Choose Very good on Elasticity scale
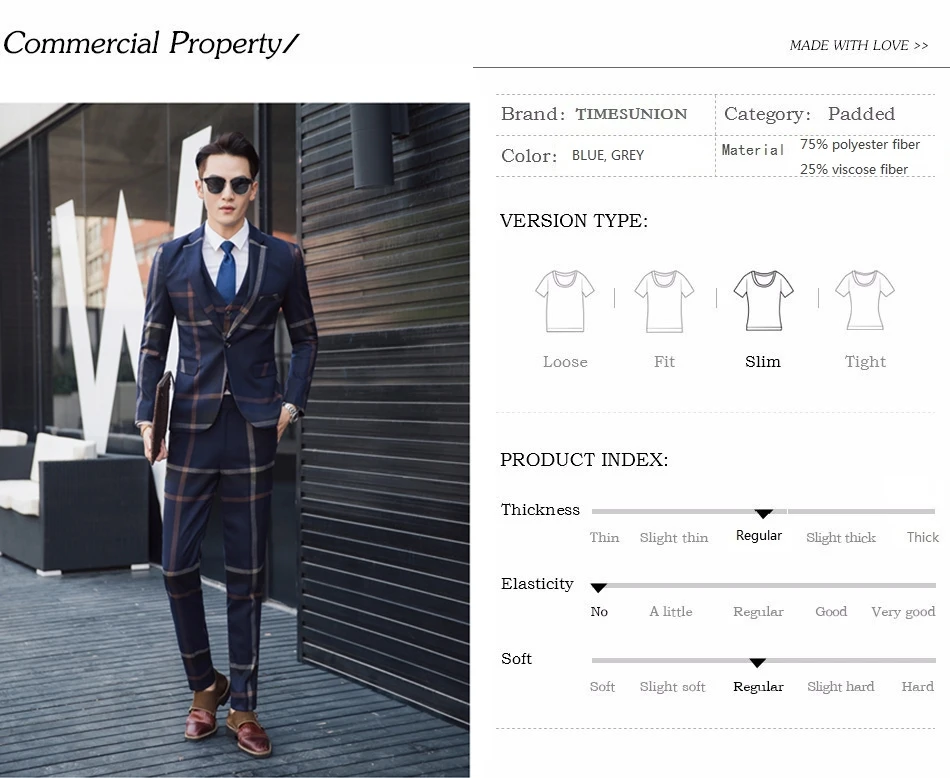950x778 pixels. (903, 612)
